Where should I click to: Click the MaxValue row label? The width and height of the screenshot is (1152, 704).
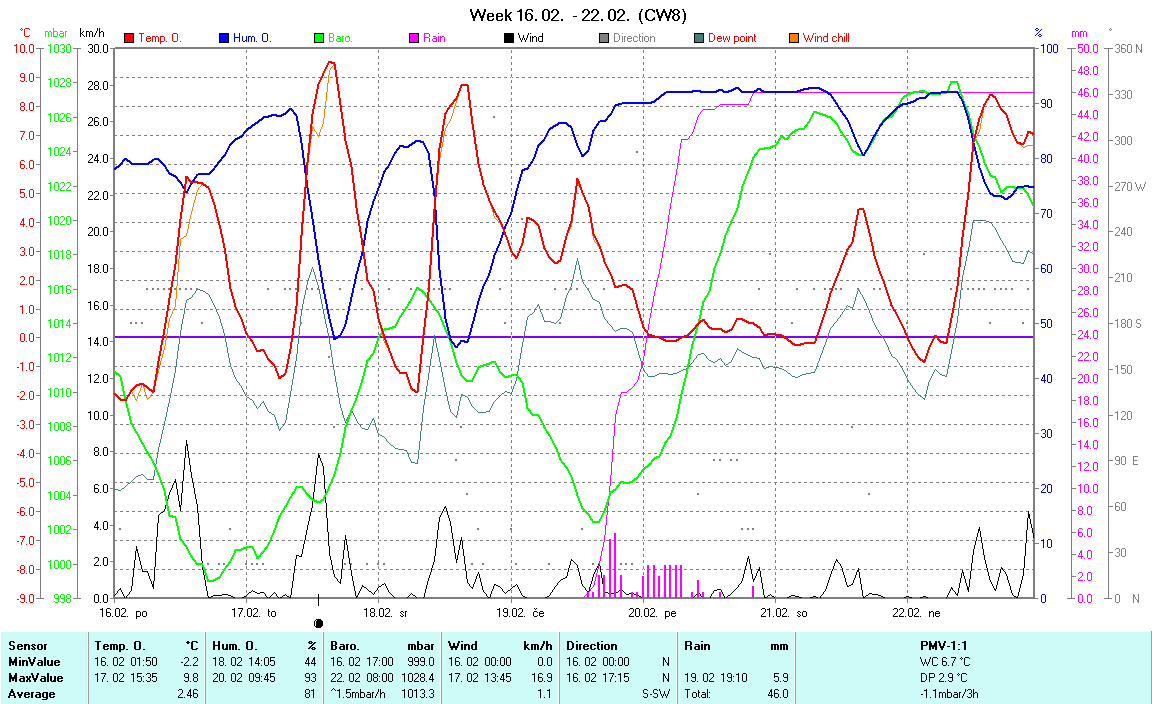(33, 678)
